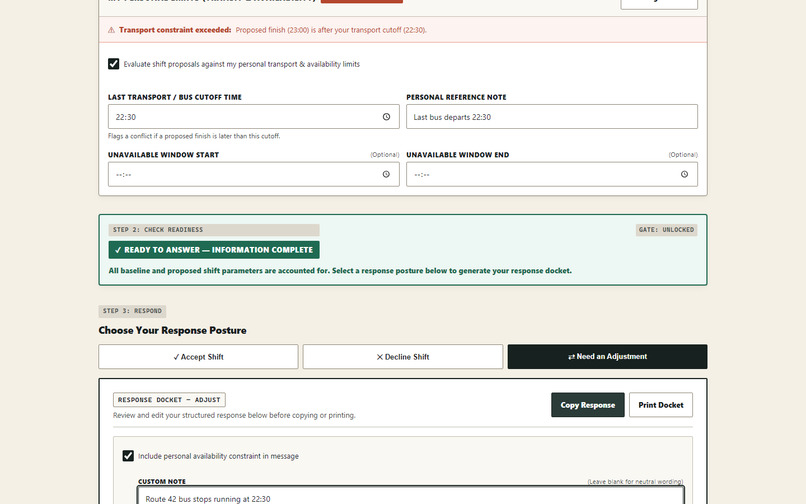806x504 pixels.
Task: Click the 'Leave blank for neutral wording' hint
Action: click(635, 482)
